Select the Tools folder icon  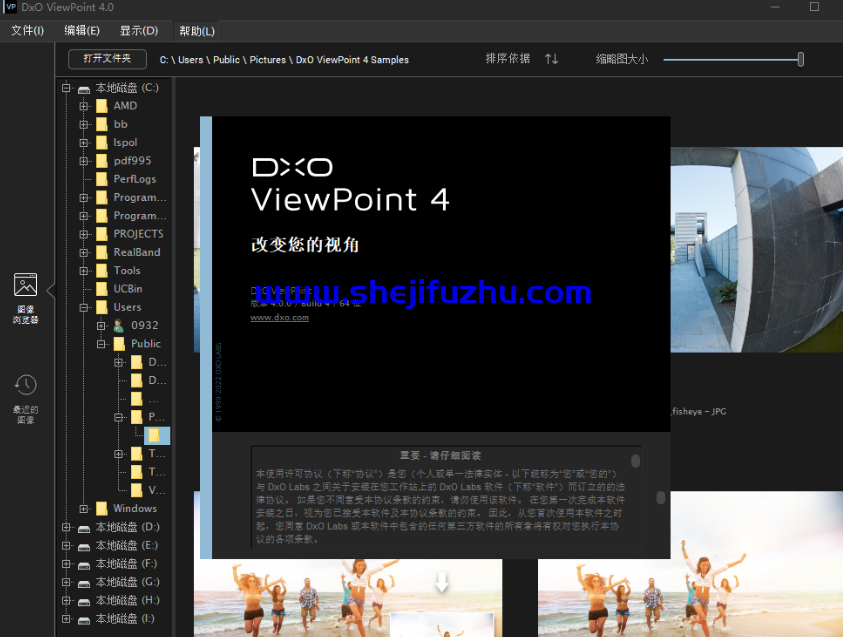pos(102,270)
